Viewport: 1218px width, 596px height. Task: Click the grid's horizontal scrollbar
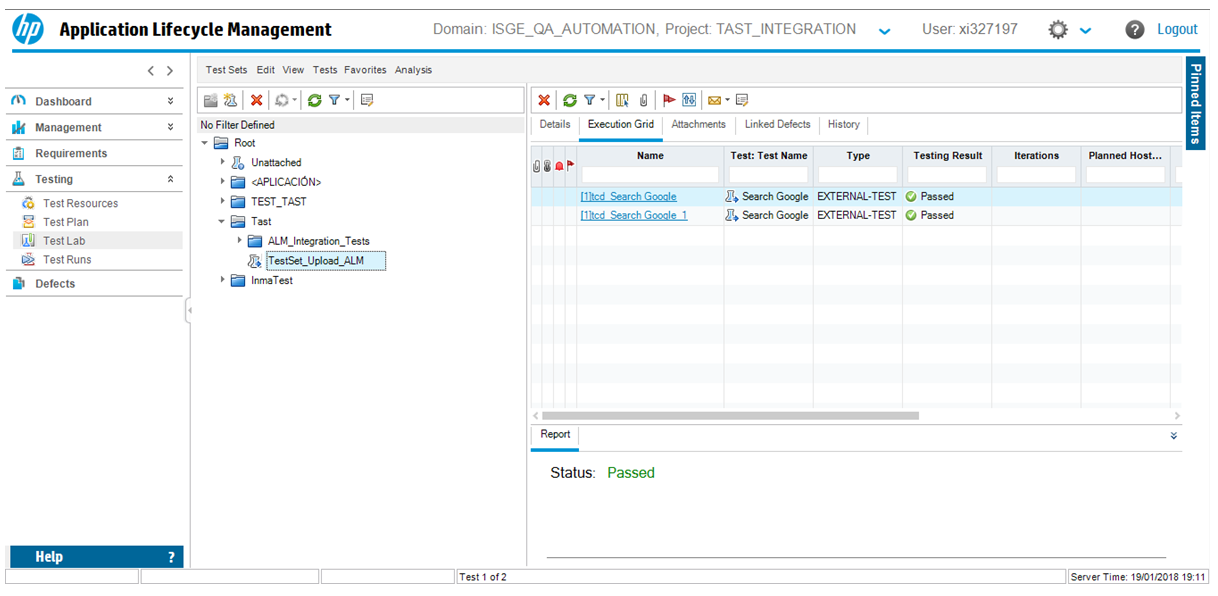pyautogui.click(x=730, y=415)
